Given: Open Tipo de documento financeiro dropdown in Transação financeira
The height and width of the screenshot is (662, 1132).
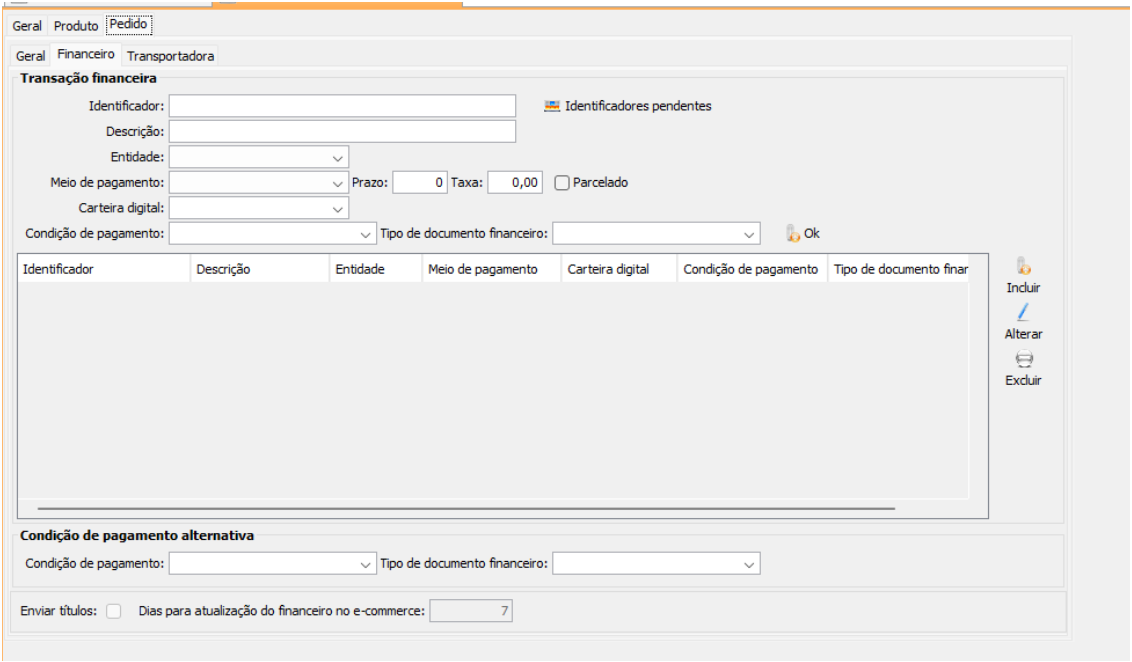Looking at the screenshot, I should [x=749, y=234].
